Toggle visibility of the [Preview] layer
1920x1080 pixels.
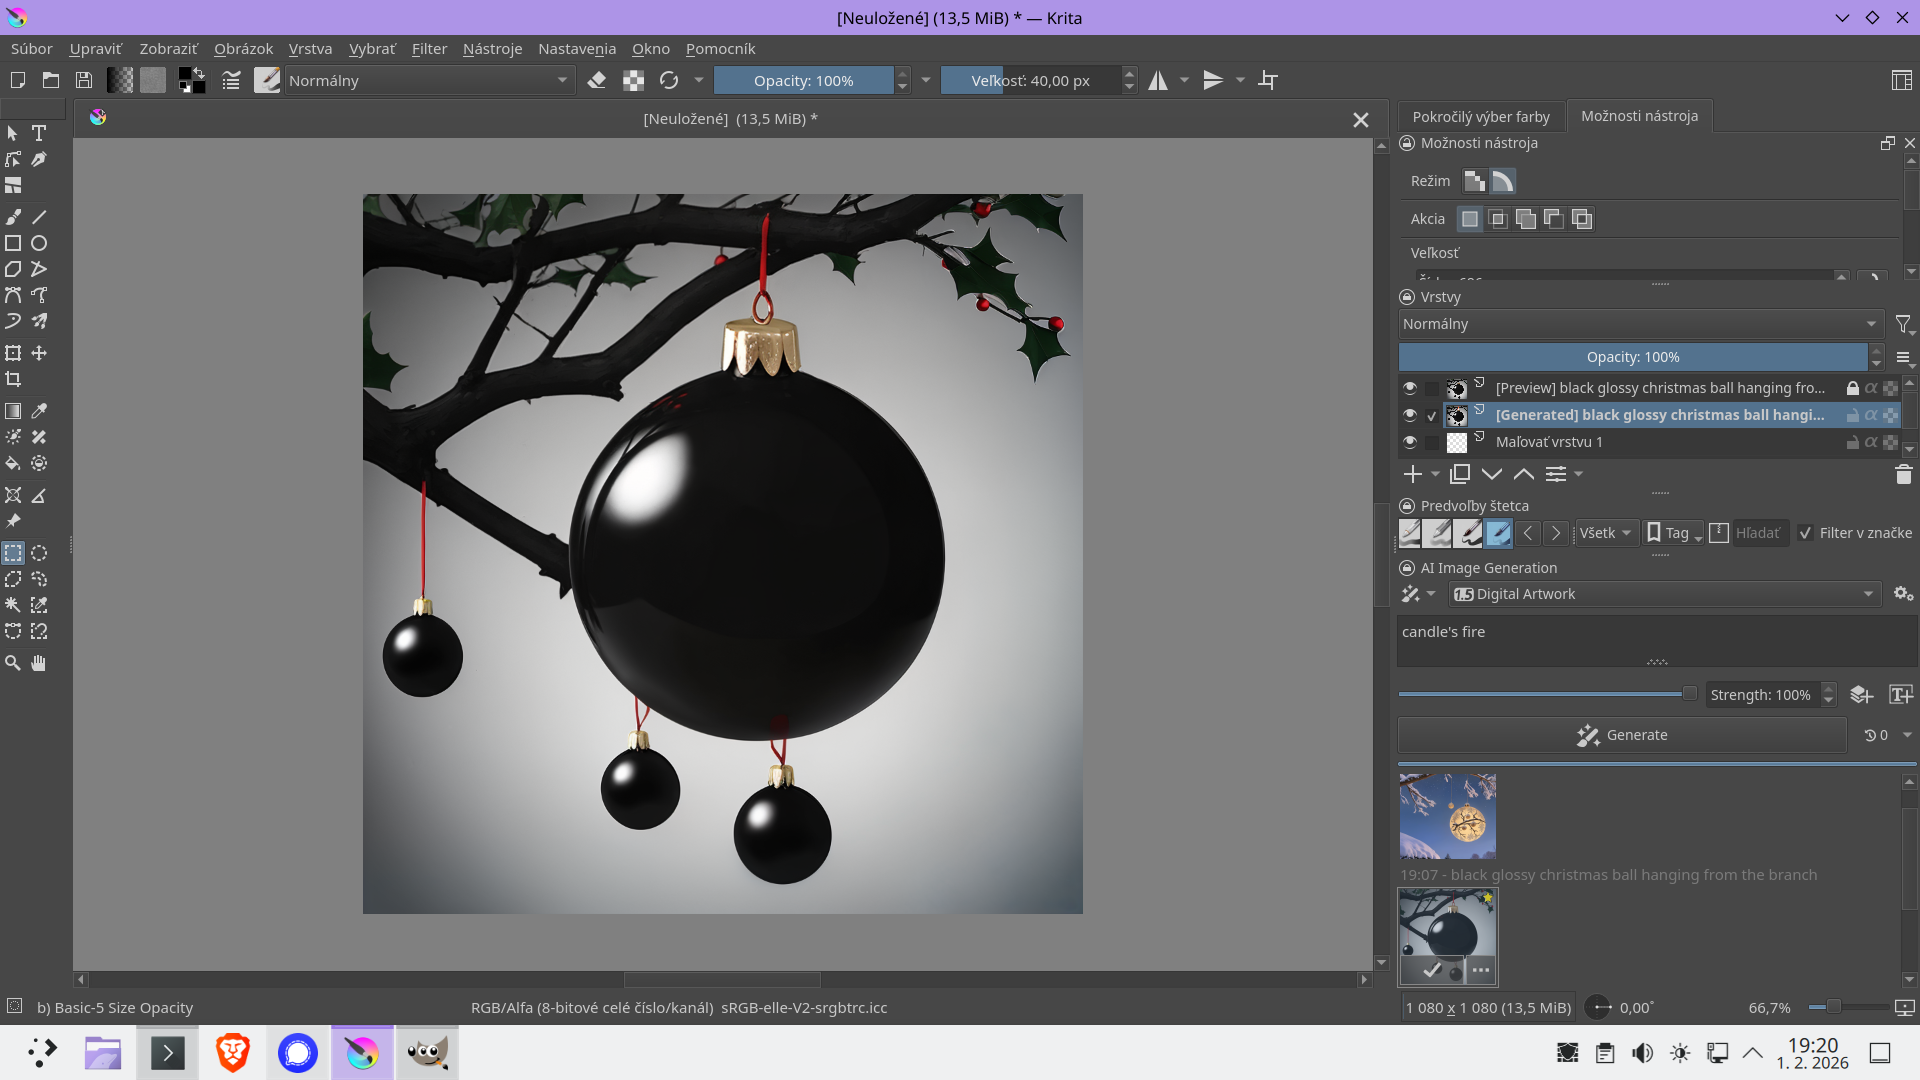click(1410, 388)
